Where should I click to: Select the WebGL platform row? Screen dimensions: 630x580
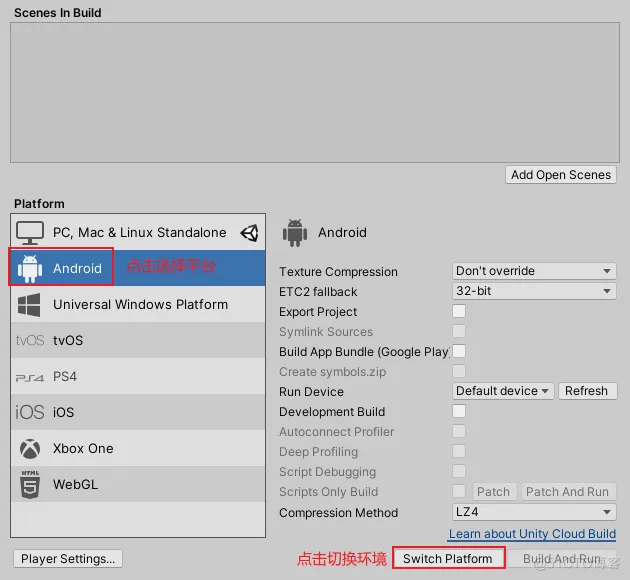138,484
